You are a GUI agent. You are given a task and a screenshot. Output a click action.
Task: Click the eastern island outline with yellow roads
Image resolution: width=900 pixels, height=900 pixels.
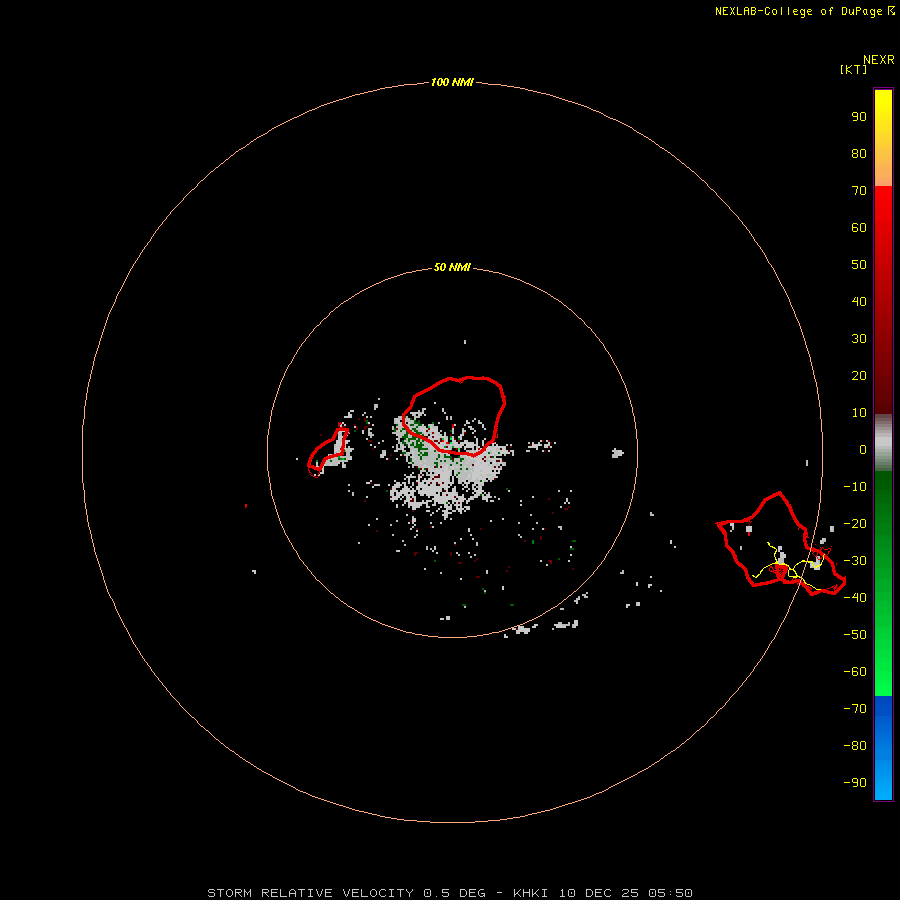click(x=781, y=544)
